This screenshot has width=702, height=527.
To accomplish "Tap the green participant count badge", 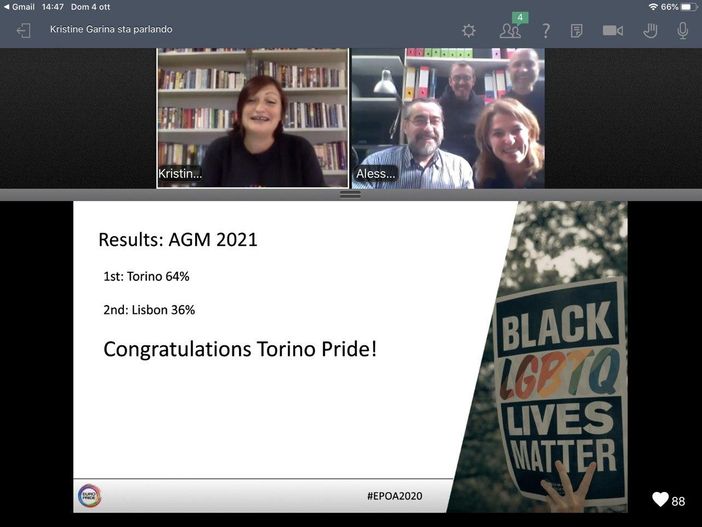I will (x=519, y=17).
